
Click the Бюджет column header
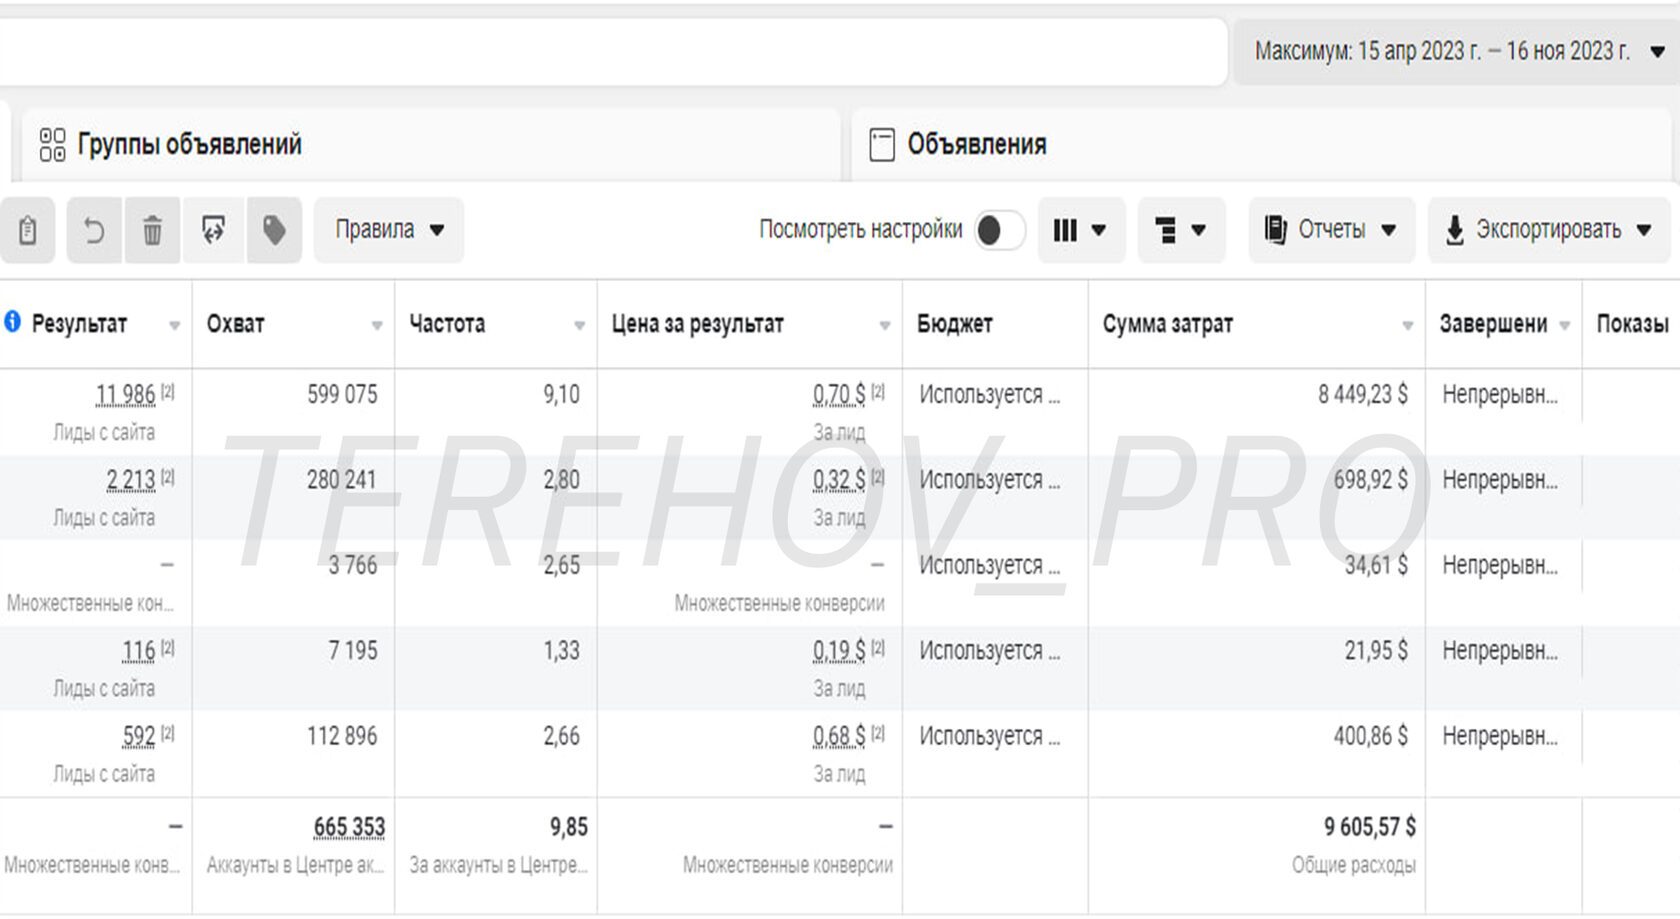(x=954, y=324)
